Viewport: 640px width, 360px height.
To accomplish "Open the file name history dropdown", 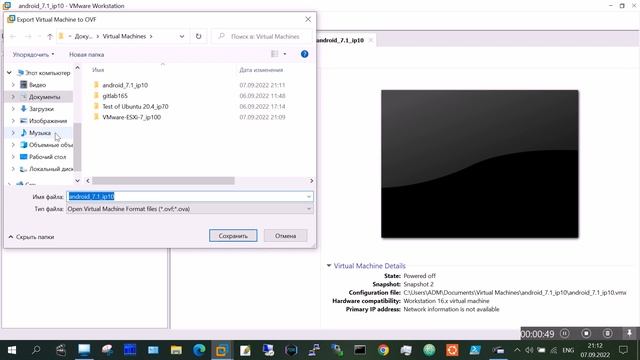I will point(309,196).
